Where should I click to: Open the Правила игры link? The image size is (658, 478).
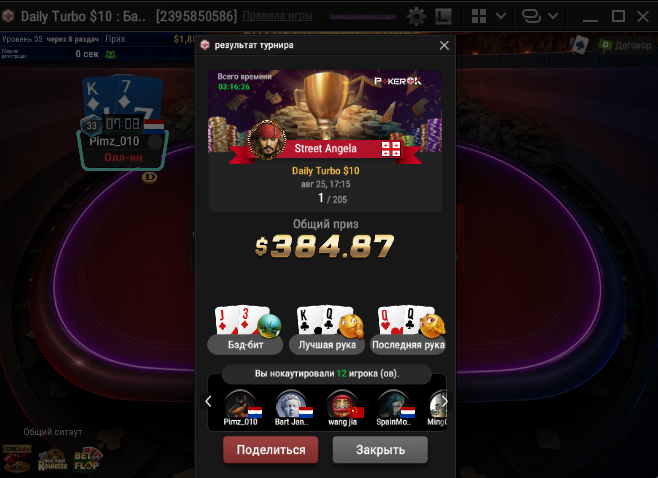[277, 16]
